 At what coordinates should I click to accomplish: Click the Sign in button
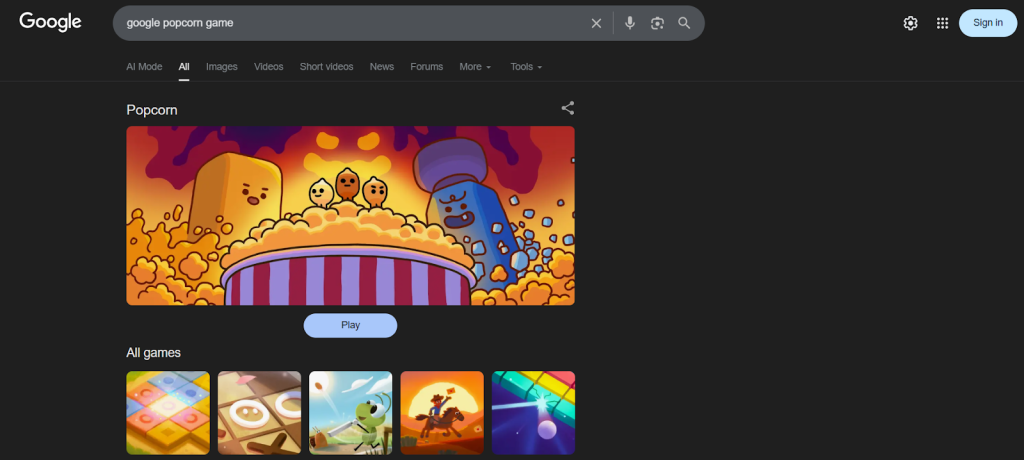coord(987,23)
